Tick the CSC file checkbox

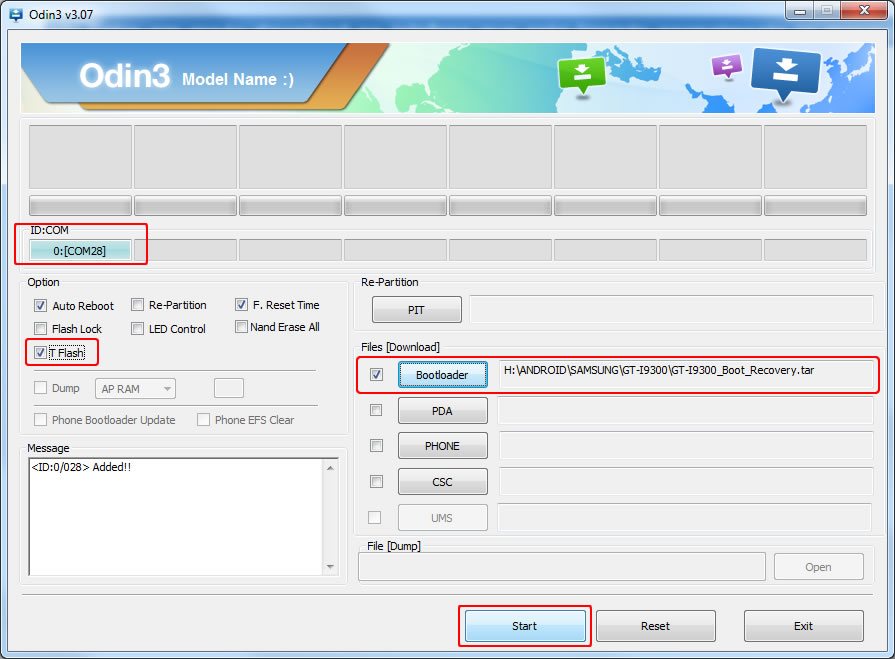coord(376,482)
